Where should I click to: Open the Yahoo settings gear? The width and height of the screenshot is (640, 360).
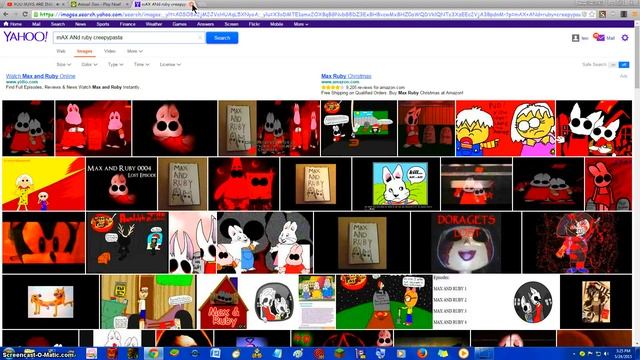pyautogui.click(x=625, y=38)
